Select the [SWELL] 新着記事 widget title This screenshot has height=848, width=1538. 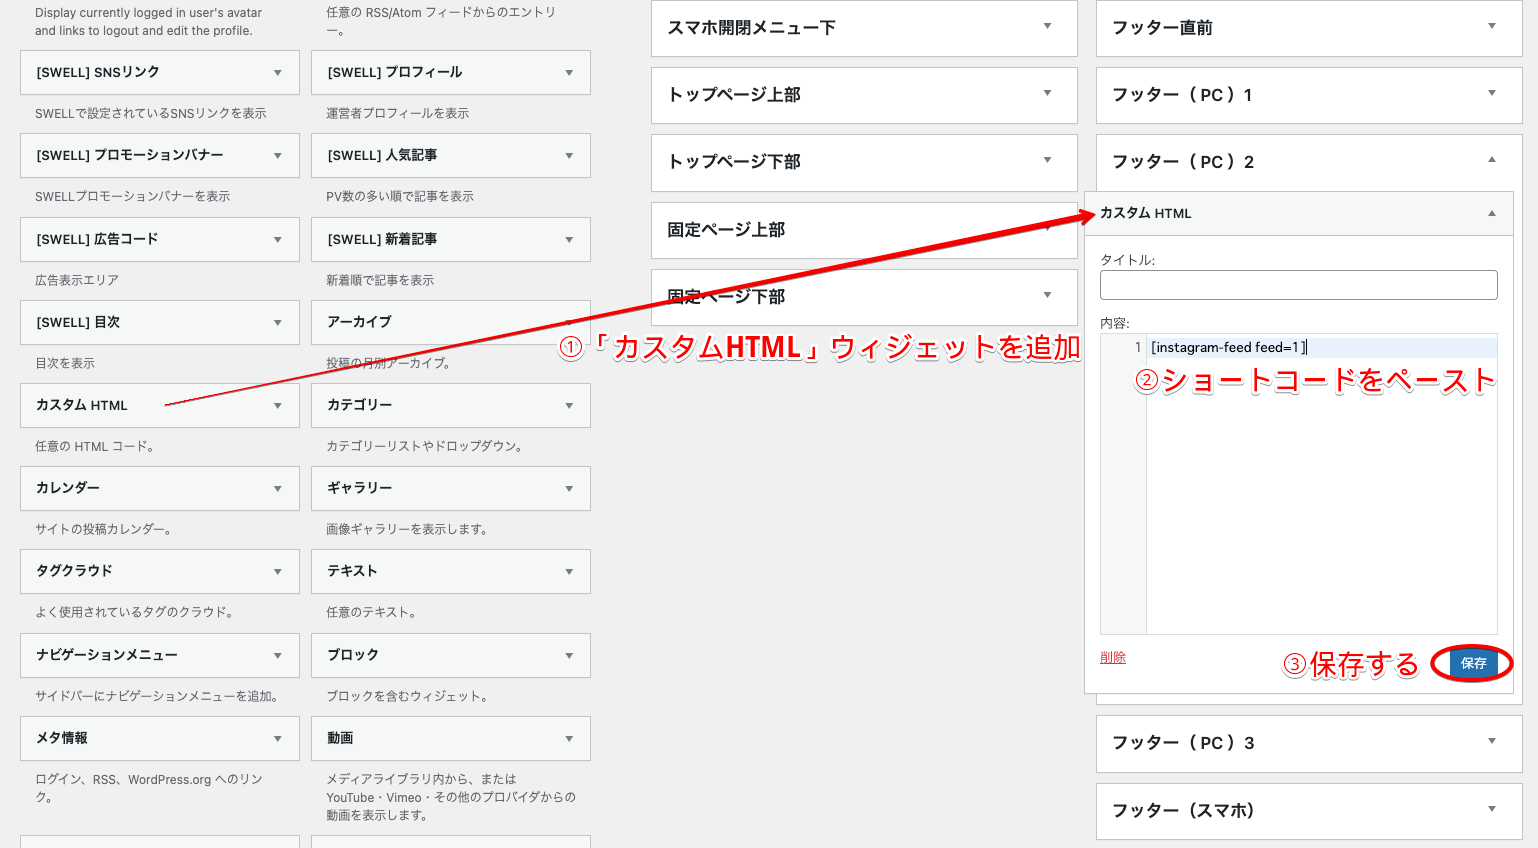point(382,239)
